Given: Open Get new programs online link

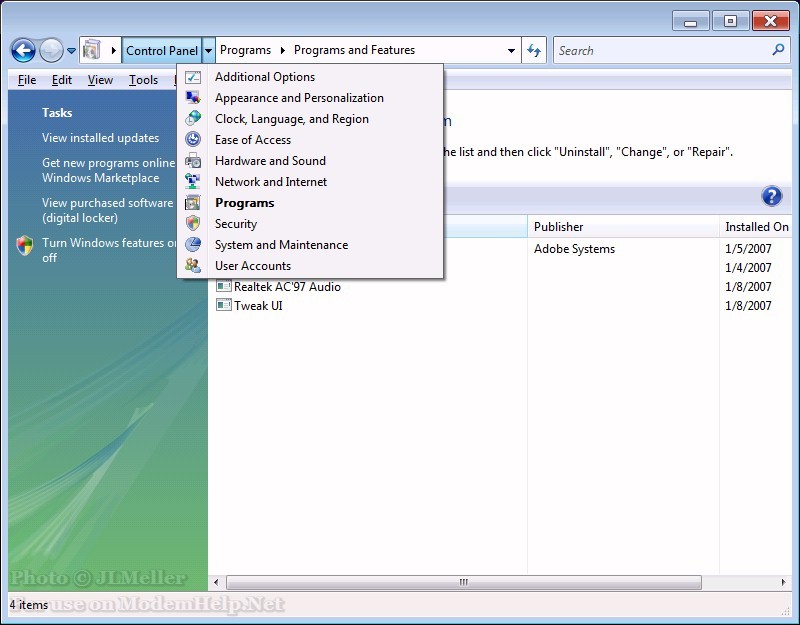Looking at the screenshot, I should pos(109,170).
